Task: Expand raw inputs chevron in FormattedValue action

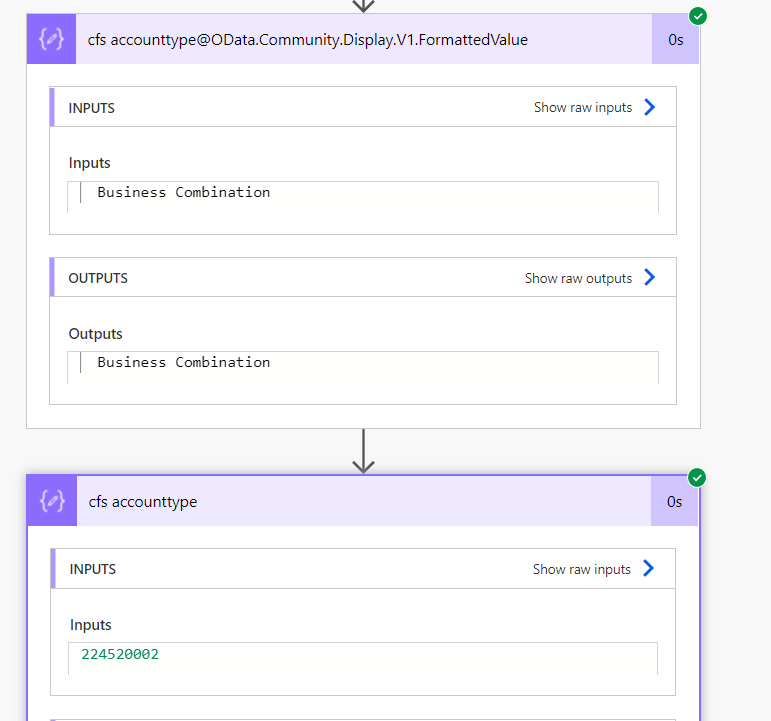Action: (x=650, y=107)
